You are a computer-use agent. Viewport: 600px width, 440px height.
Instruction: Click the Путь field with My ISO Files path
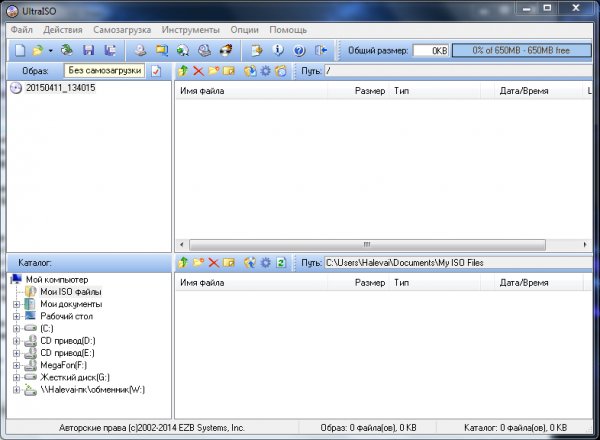[458, 263]
